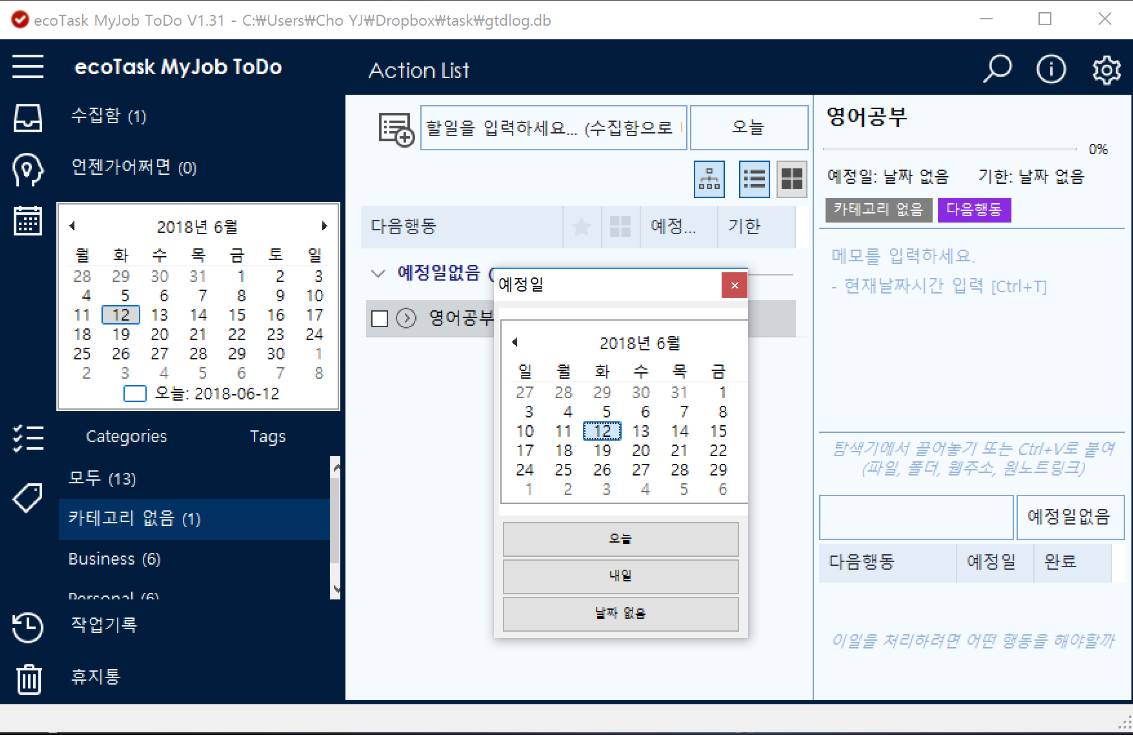The width and height of the screenshot is (1133, 735).
Task: Switch to hierarchy tree view icon
Action: pos(709,179)
